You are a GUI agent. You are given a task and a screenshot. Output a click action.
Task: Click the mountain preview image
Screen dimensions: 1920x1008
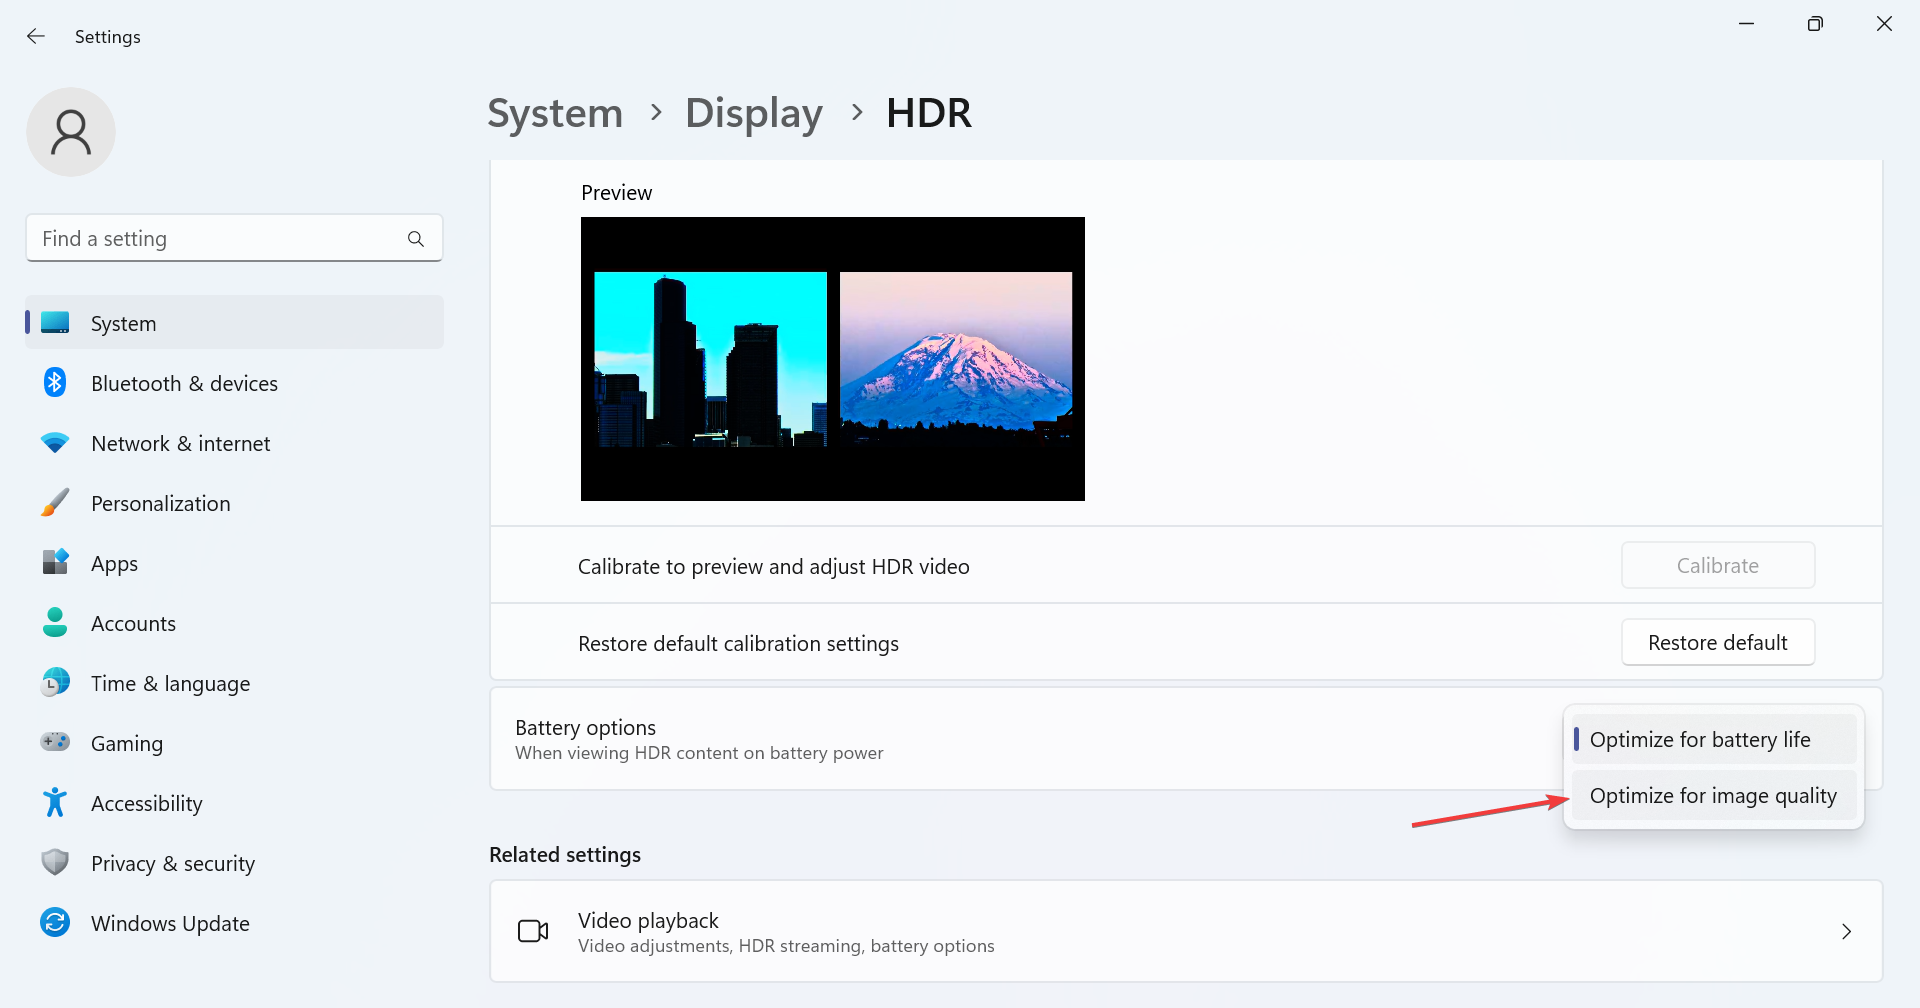[x=956, y=359]
